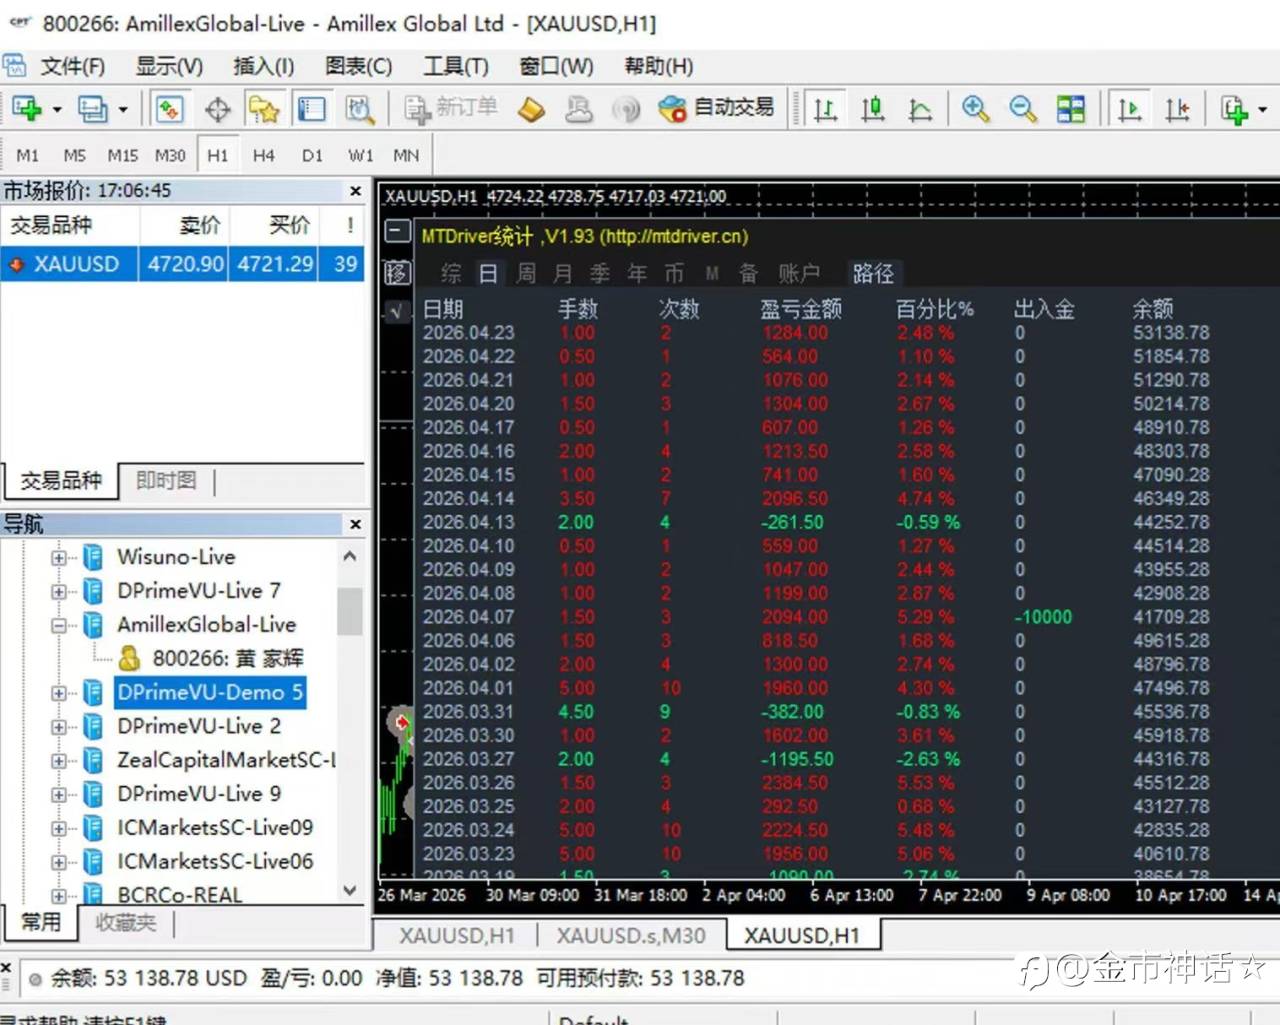Switch to the XAUUSD.s,M30 chart tab
Image resolution: width=1280 pixels, height=1025 pixels.
pos(632,935)
